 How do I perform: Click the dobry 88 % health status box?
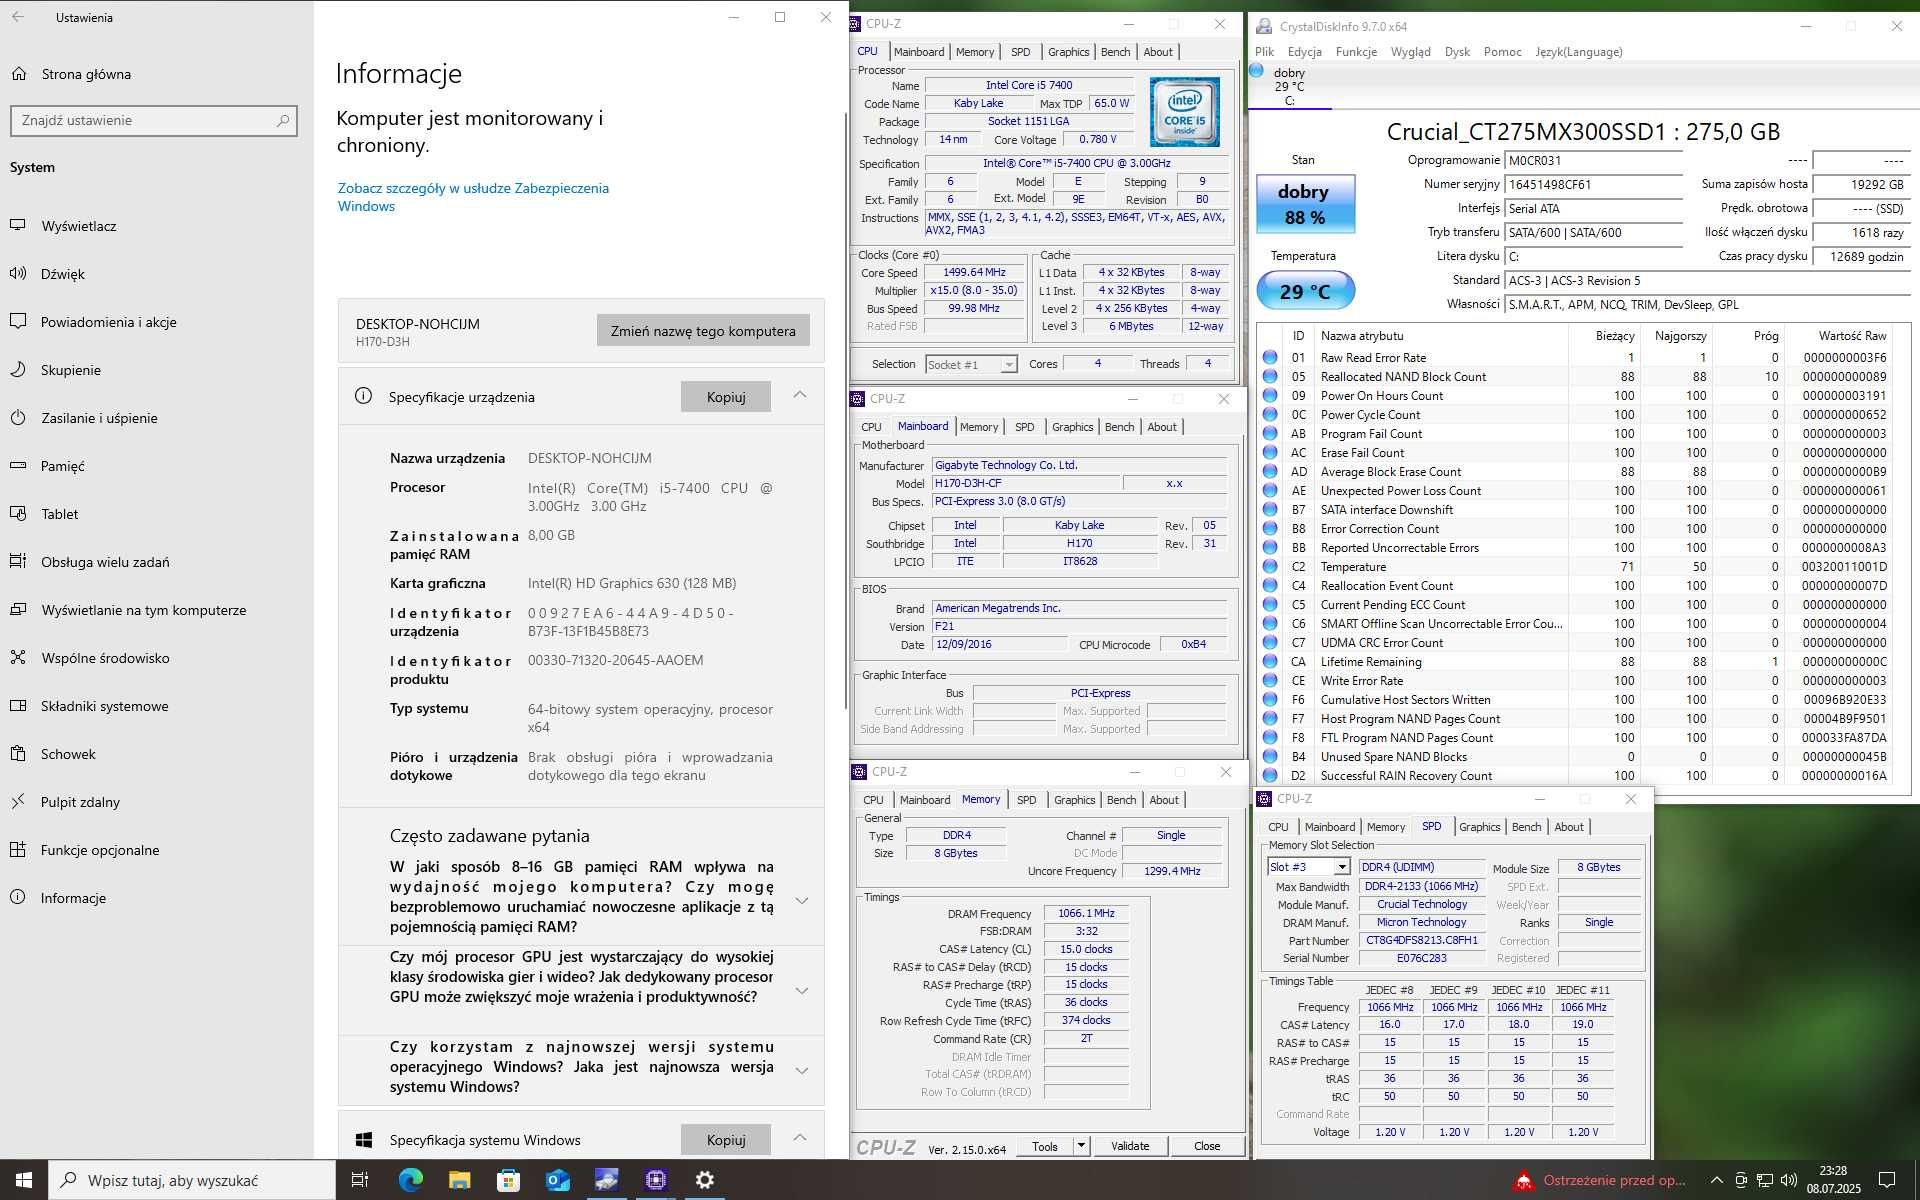tap(1305, 204)
